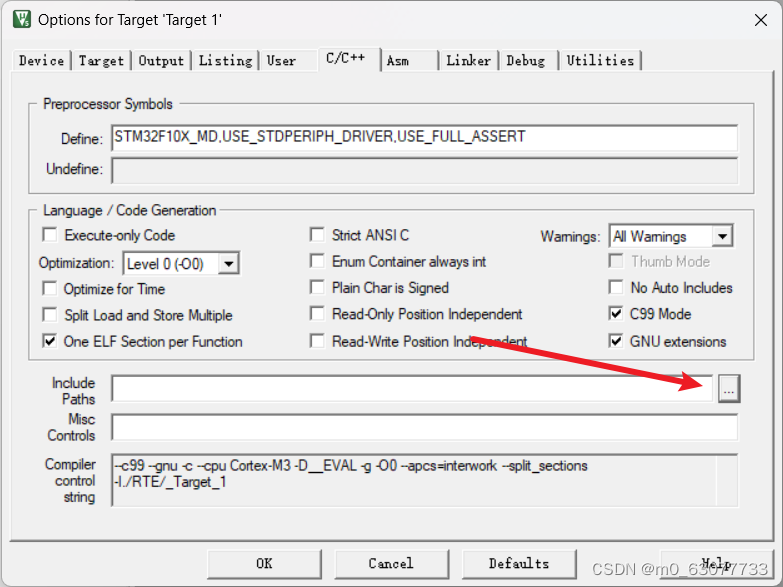Confirm with the OK button
This screenshot has height=587, width=783.
[264, 564]
